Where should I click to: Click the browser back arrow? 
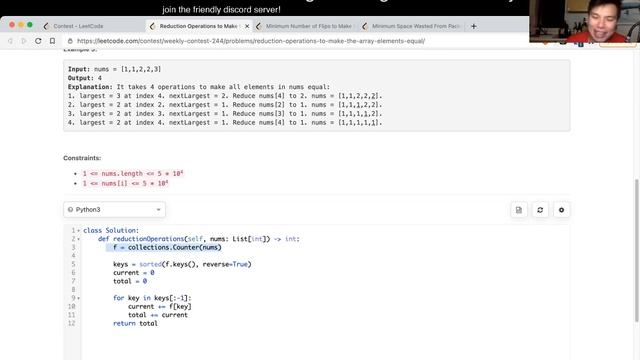coord(10,41)
